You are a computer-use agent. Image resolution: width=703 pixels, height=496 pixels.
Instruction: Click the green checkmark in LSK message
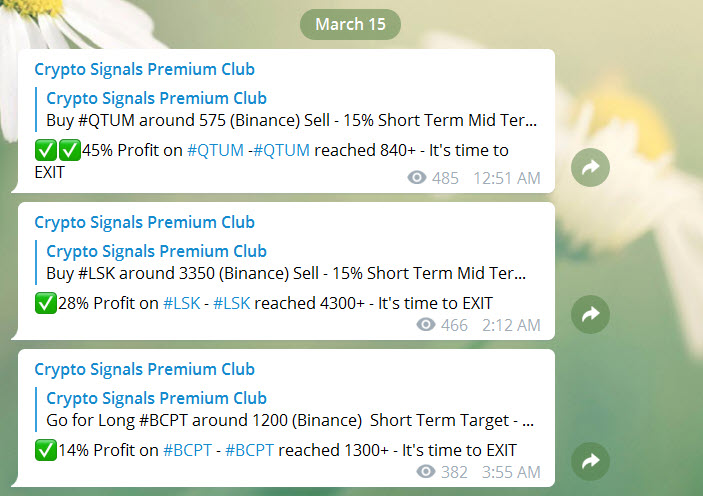(x=46, y=303)
